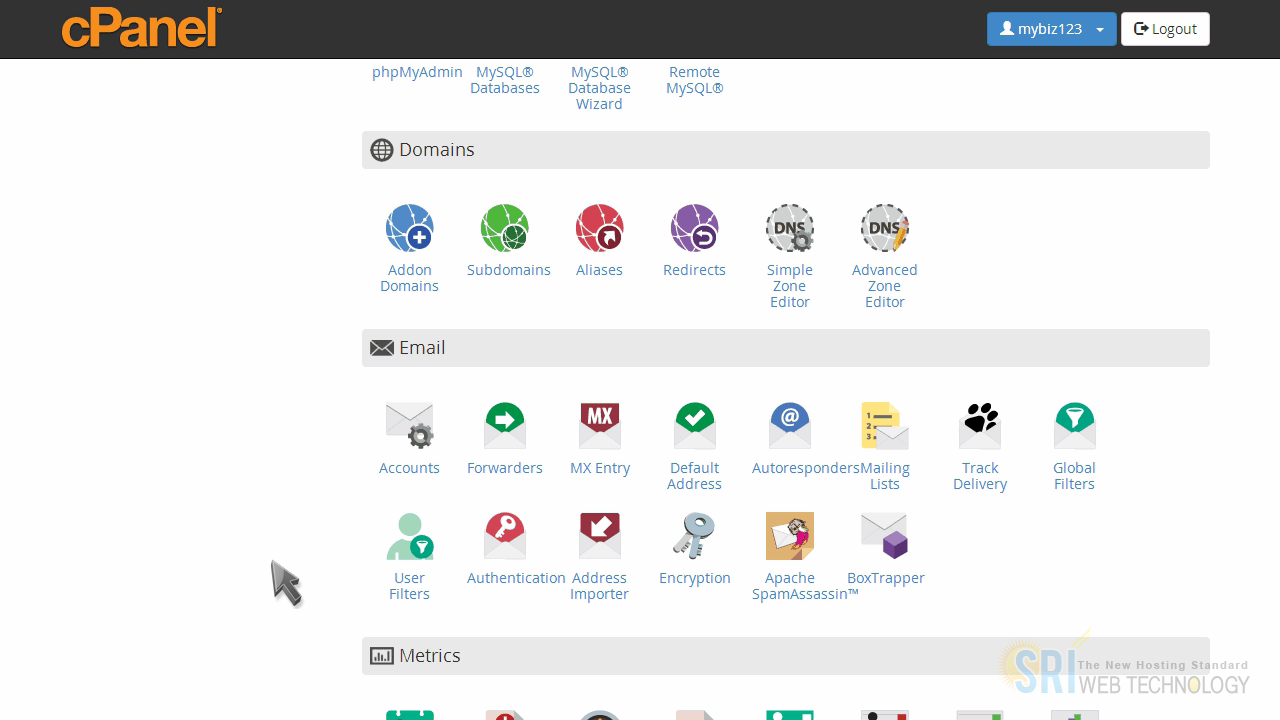Image resolution: width=1280 pixels, height=720 pixels.
Task: Open the Encryption keys icon
Action: (x=694, y=536)
